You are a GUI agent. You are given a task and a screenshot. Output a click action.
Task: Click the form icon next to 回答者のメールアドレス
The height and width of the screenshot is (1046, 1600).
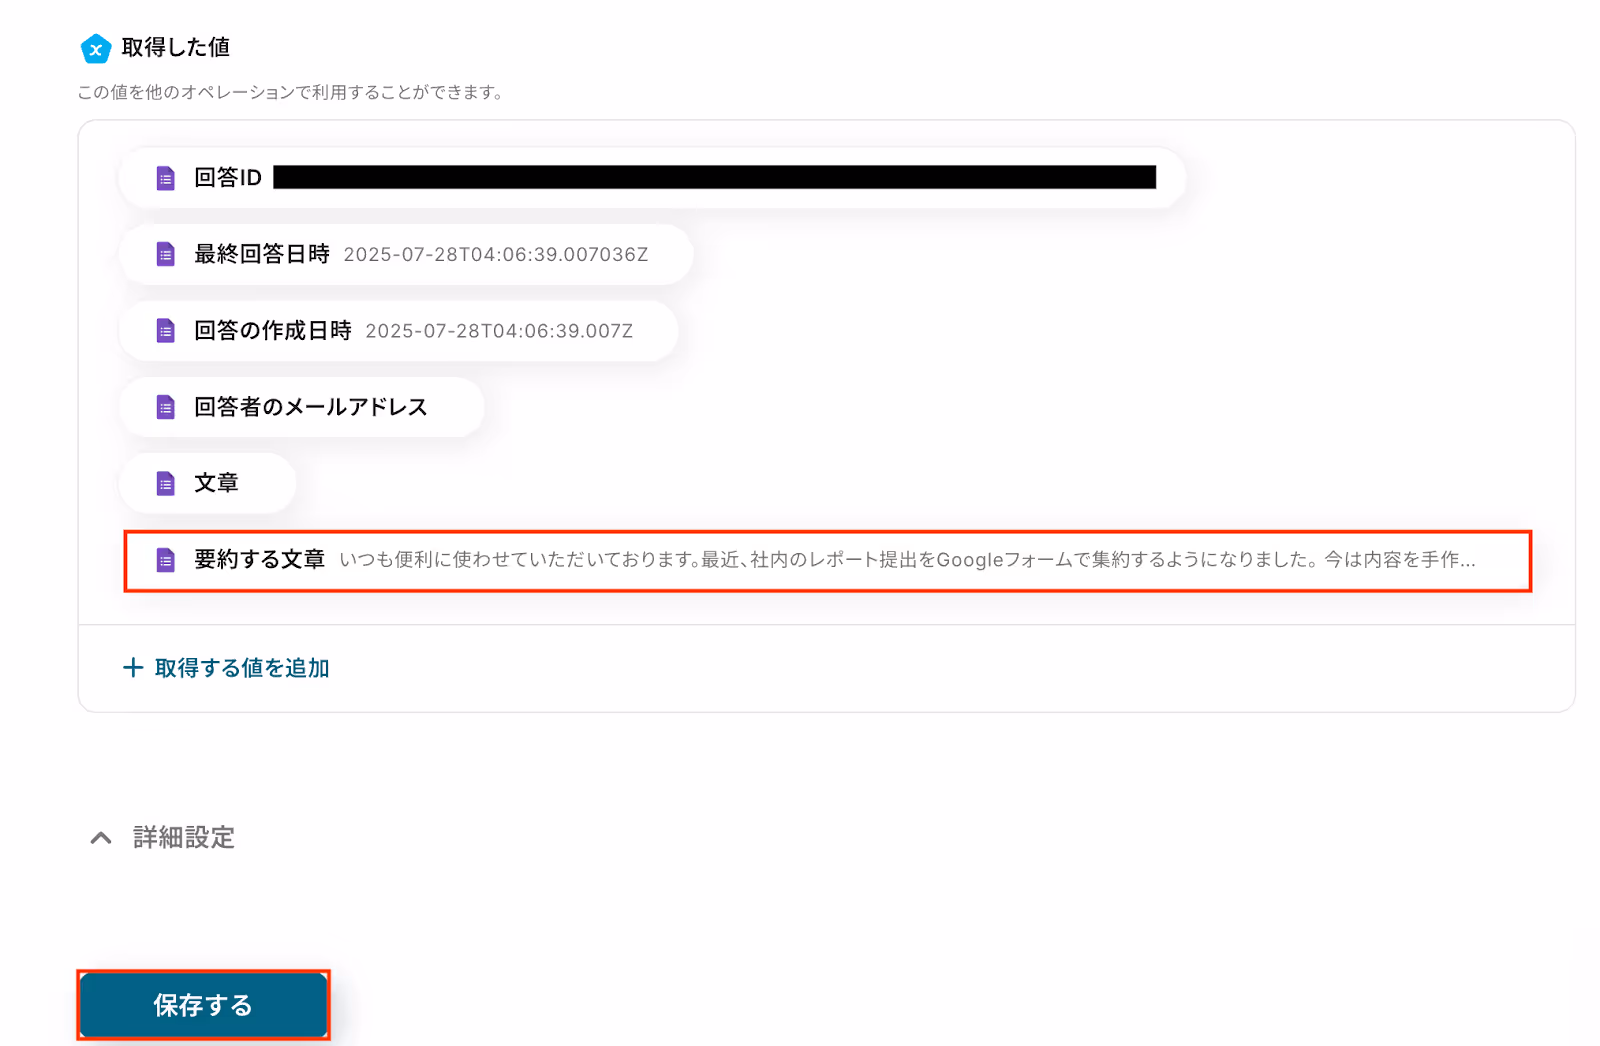[x=166, y=407]
